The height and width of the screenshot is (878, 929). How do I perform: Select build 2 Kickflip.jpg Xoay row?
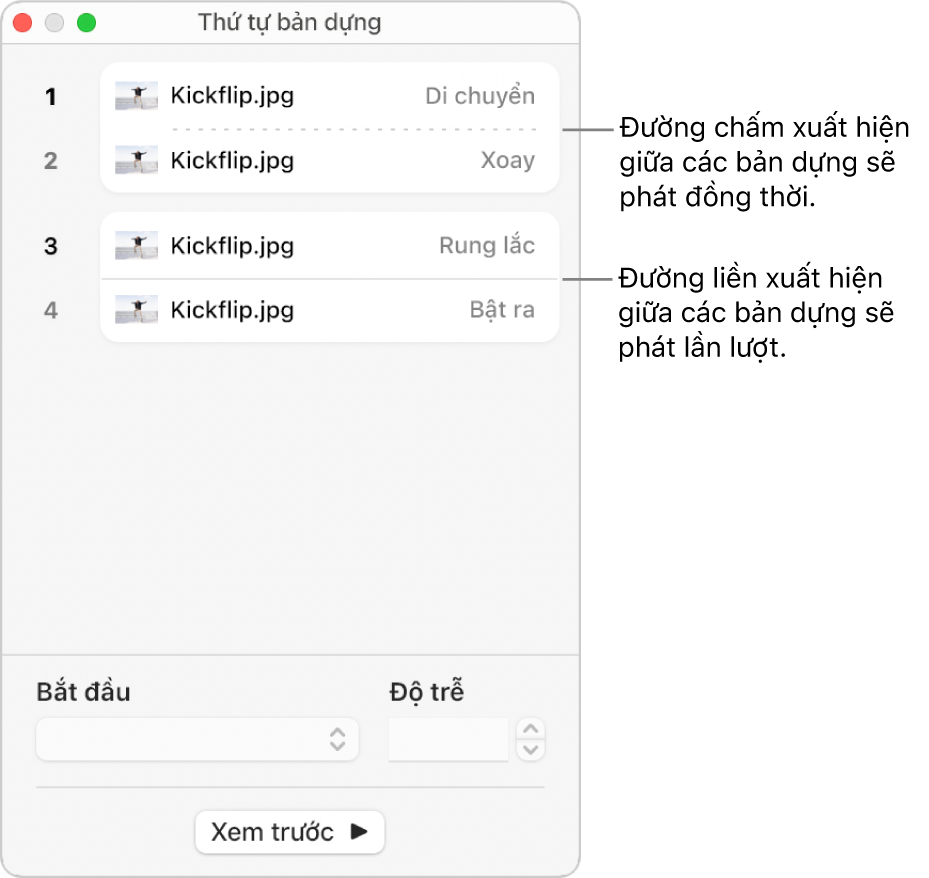[329, 161]
